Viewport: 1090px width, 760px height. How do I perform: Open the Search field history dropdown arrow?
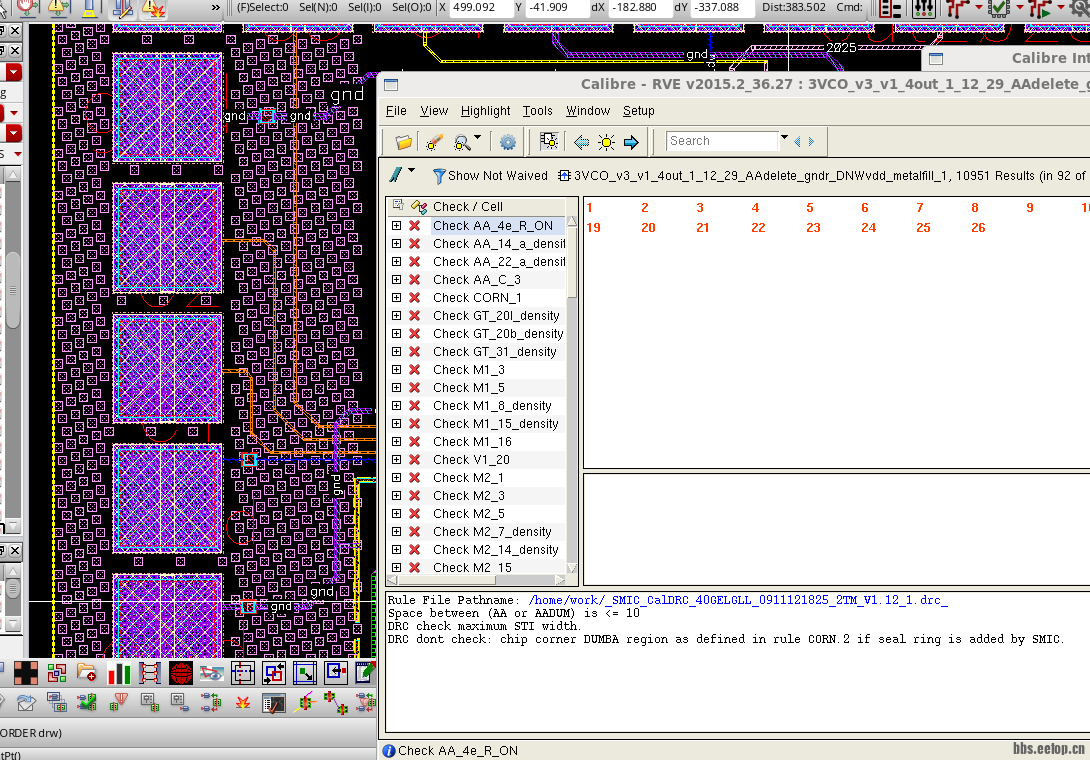tap(784, 140)
